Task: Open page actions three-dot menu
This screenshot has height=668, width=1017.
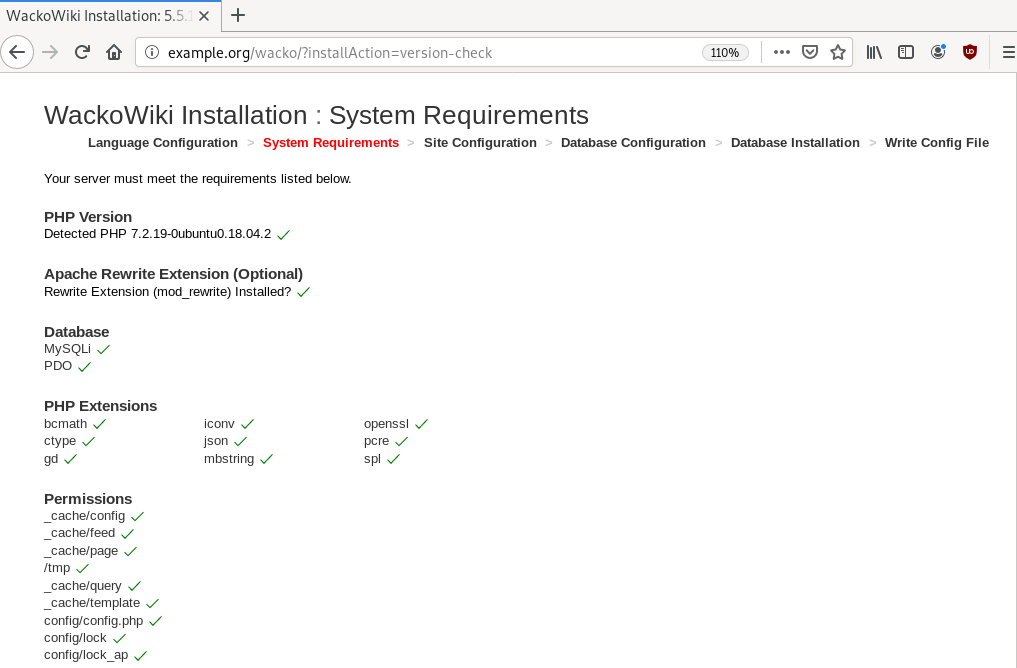Action: pyautogui.click(x=782, y=52)
